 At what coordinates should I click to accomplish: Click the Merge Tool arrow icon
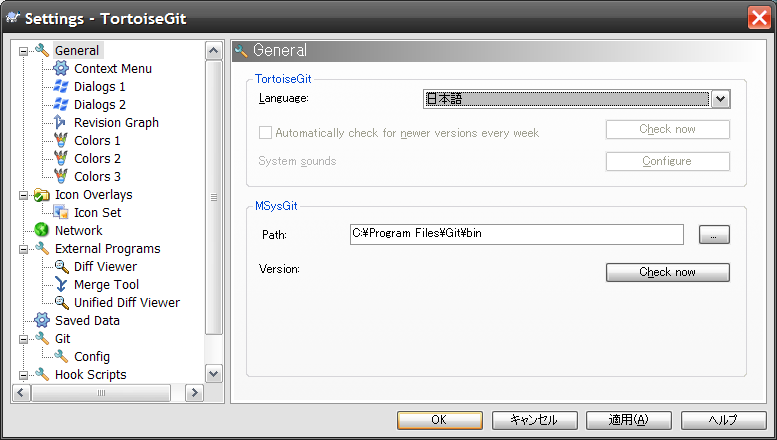tap(61, 284)
